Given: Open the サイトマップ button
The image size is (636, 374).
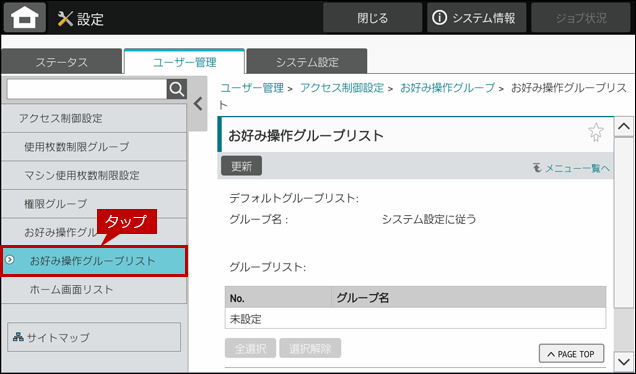Looking at the screenshot, I should [x=94, y=337].
